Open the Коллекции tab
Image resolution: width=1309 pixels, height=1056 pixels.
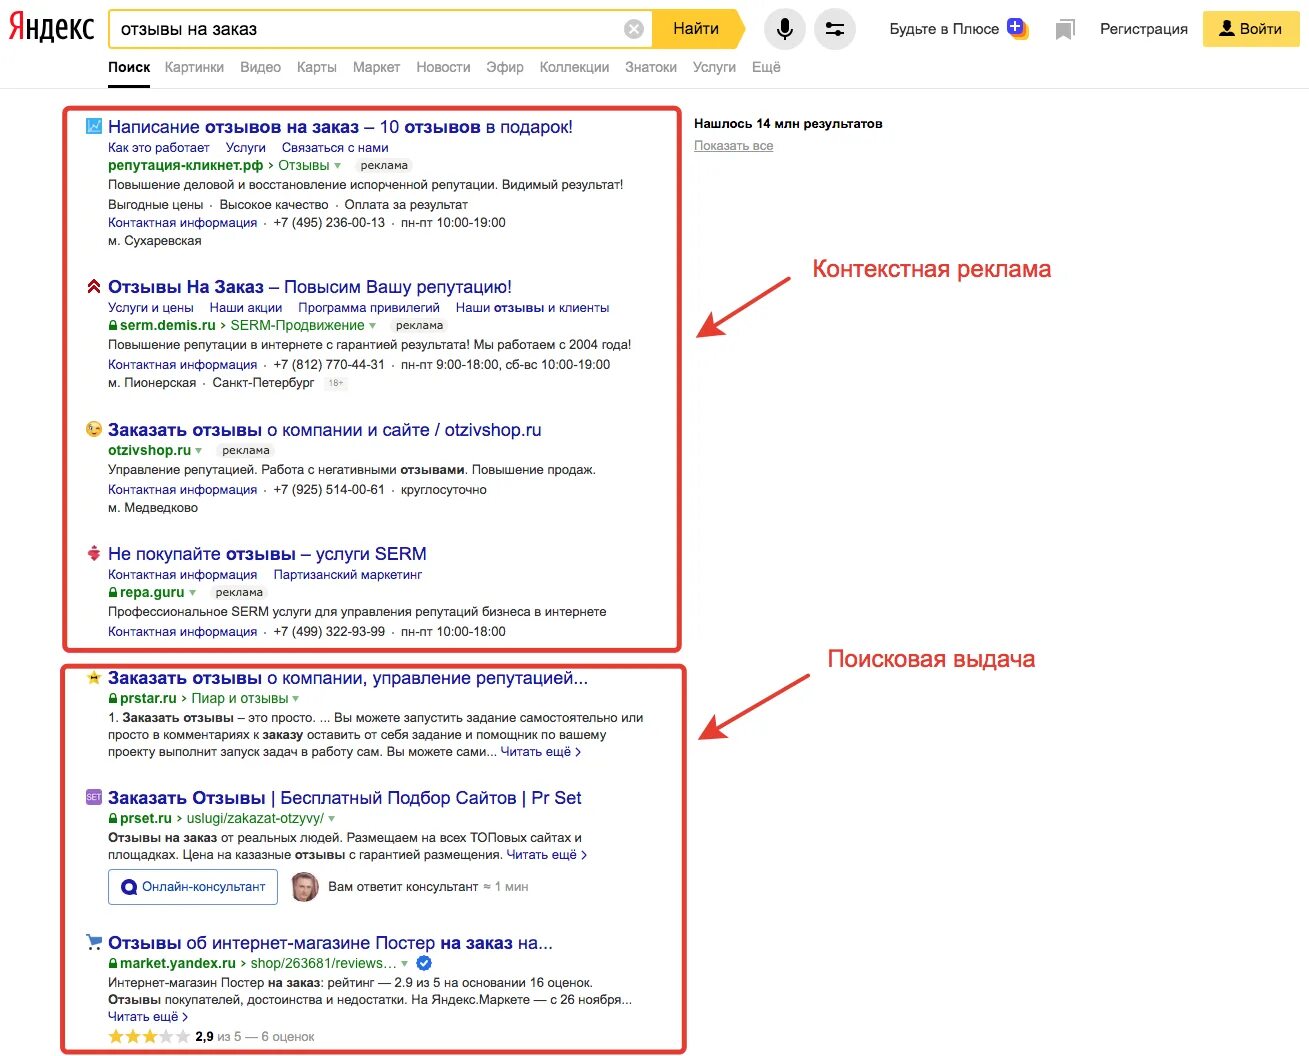(x=574, y=67)
